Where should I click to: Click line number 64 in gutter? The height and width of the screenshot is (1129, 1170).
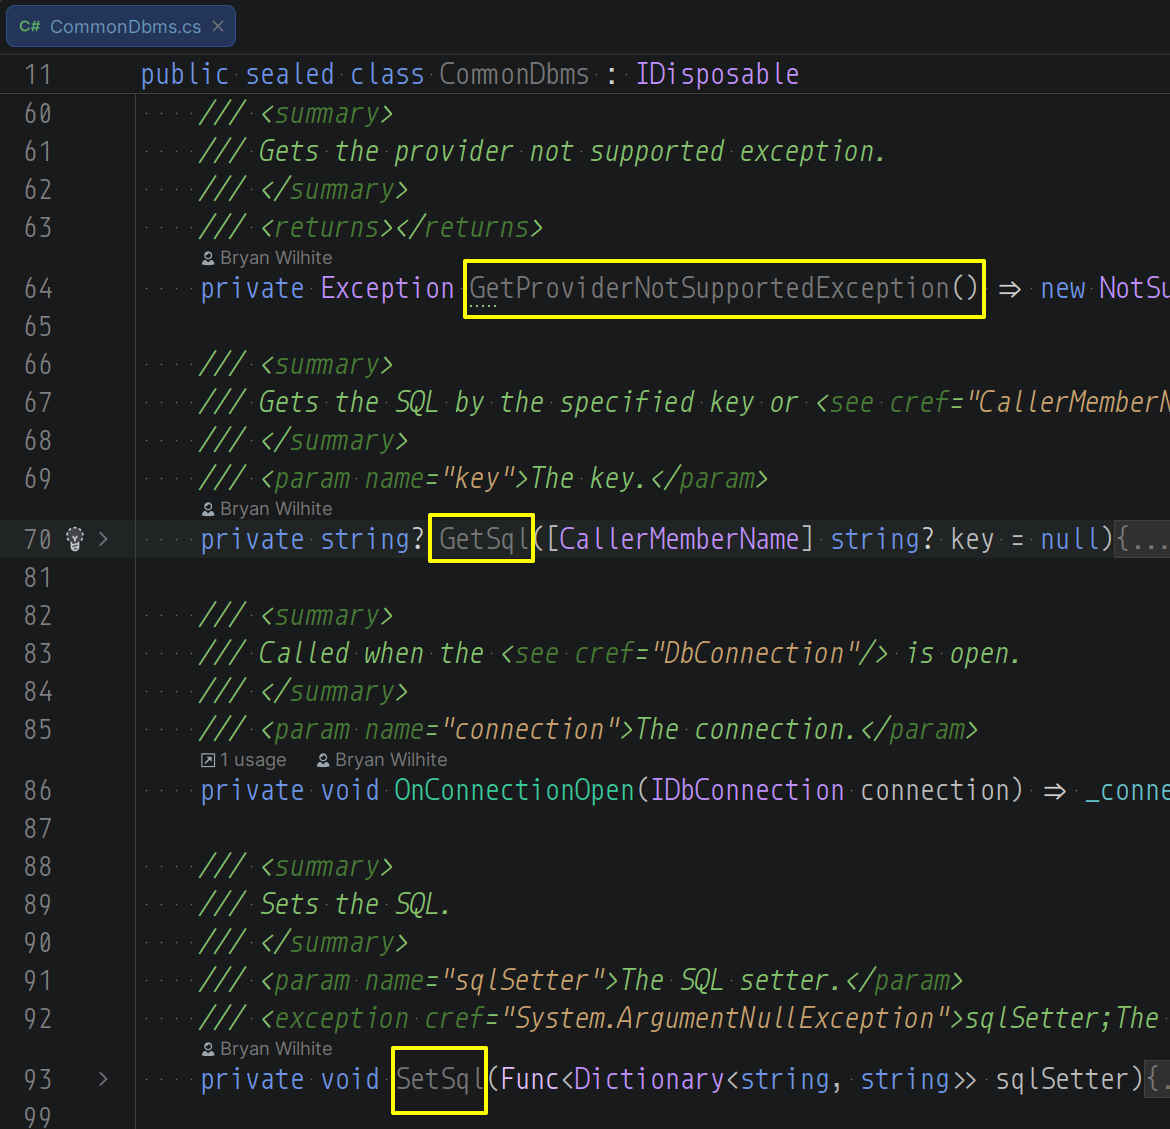pyautogui.click(x=38, y=288)
